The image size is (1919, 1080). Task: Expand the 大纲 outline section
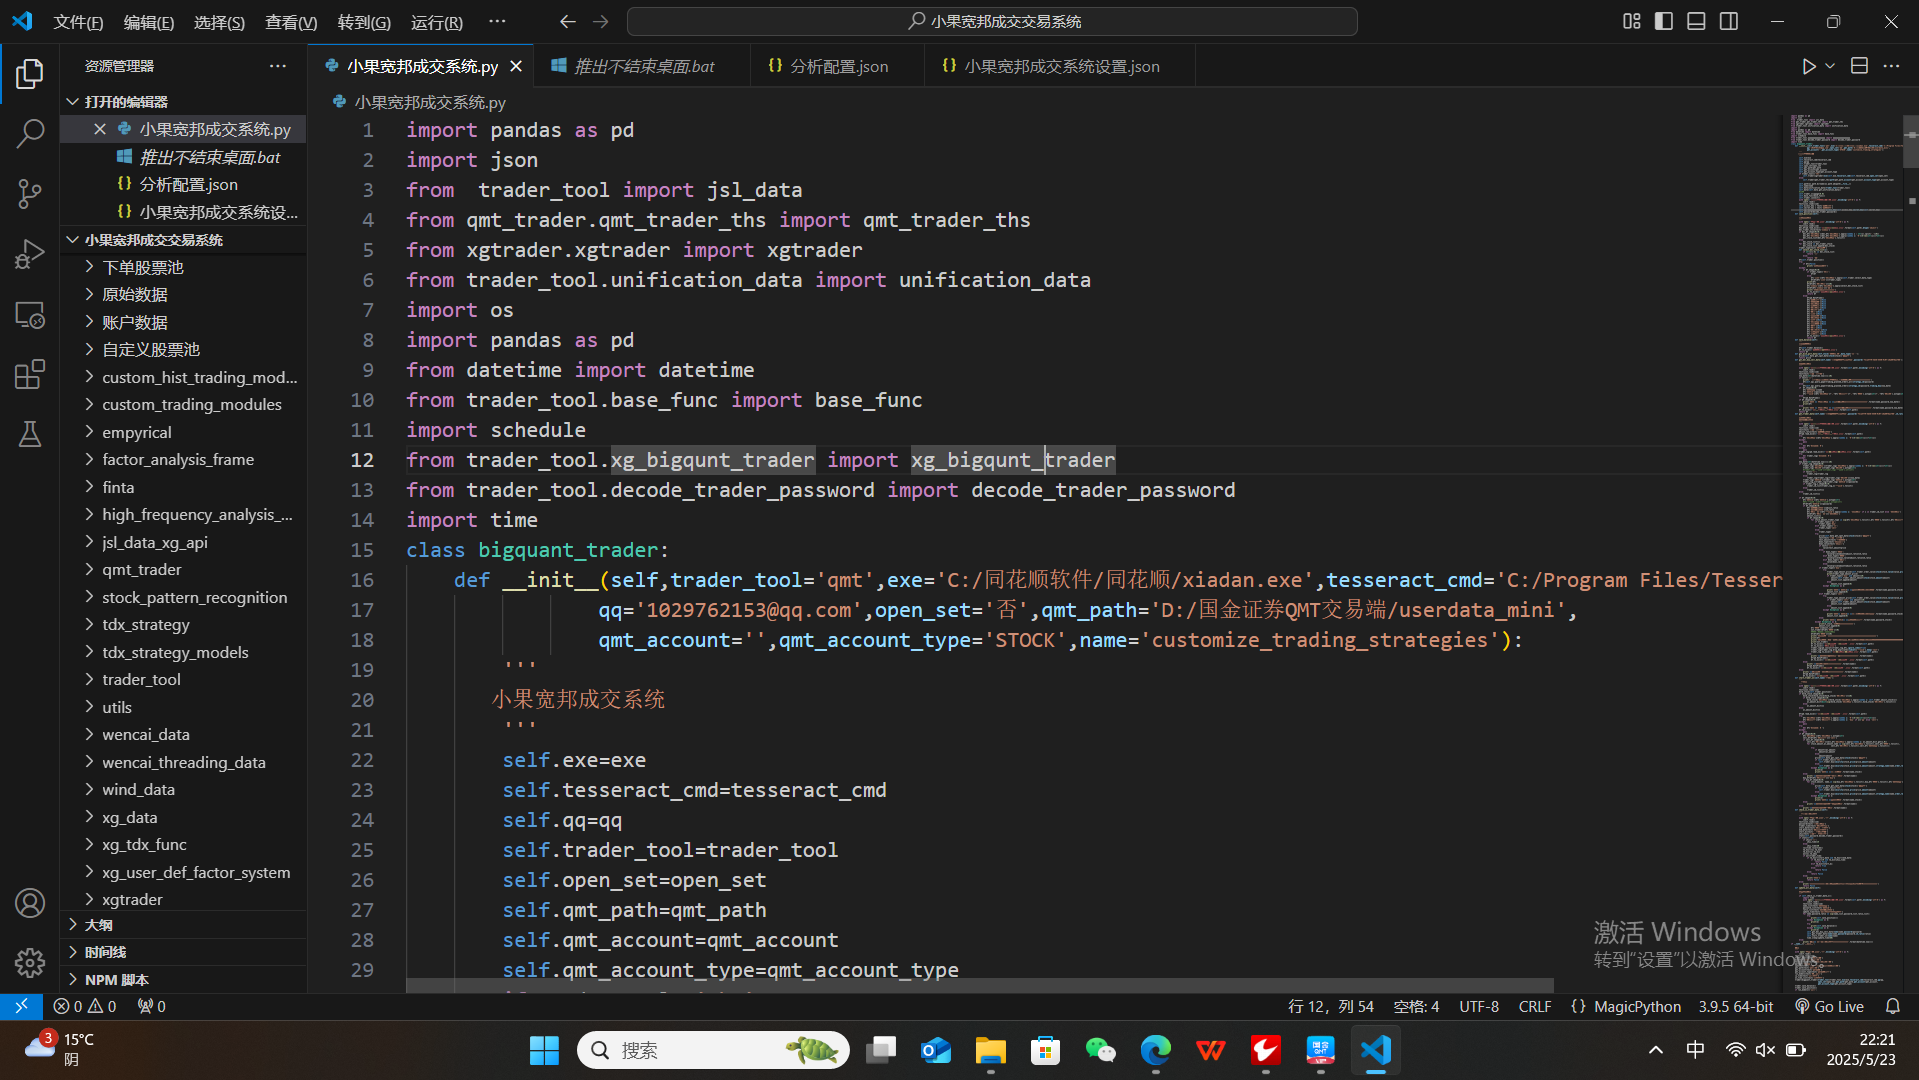[x=183, y=924]
